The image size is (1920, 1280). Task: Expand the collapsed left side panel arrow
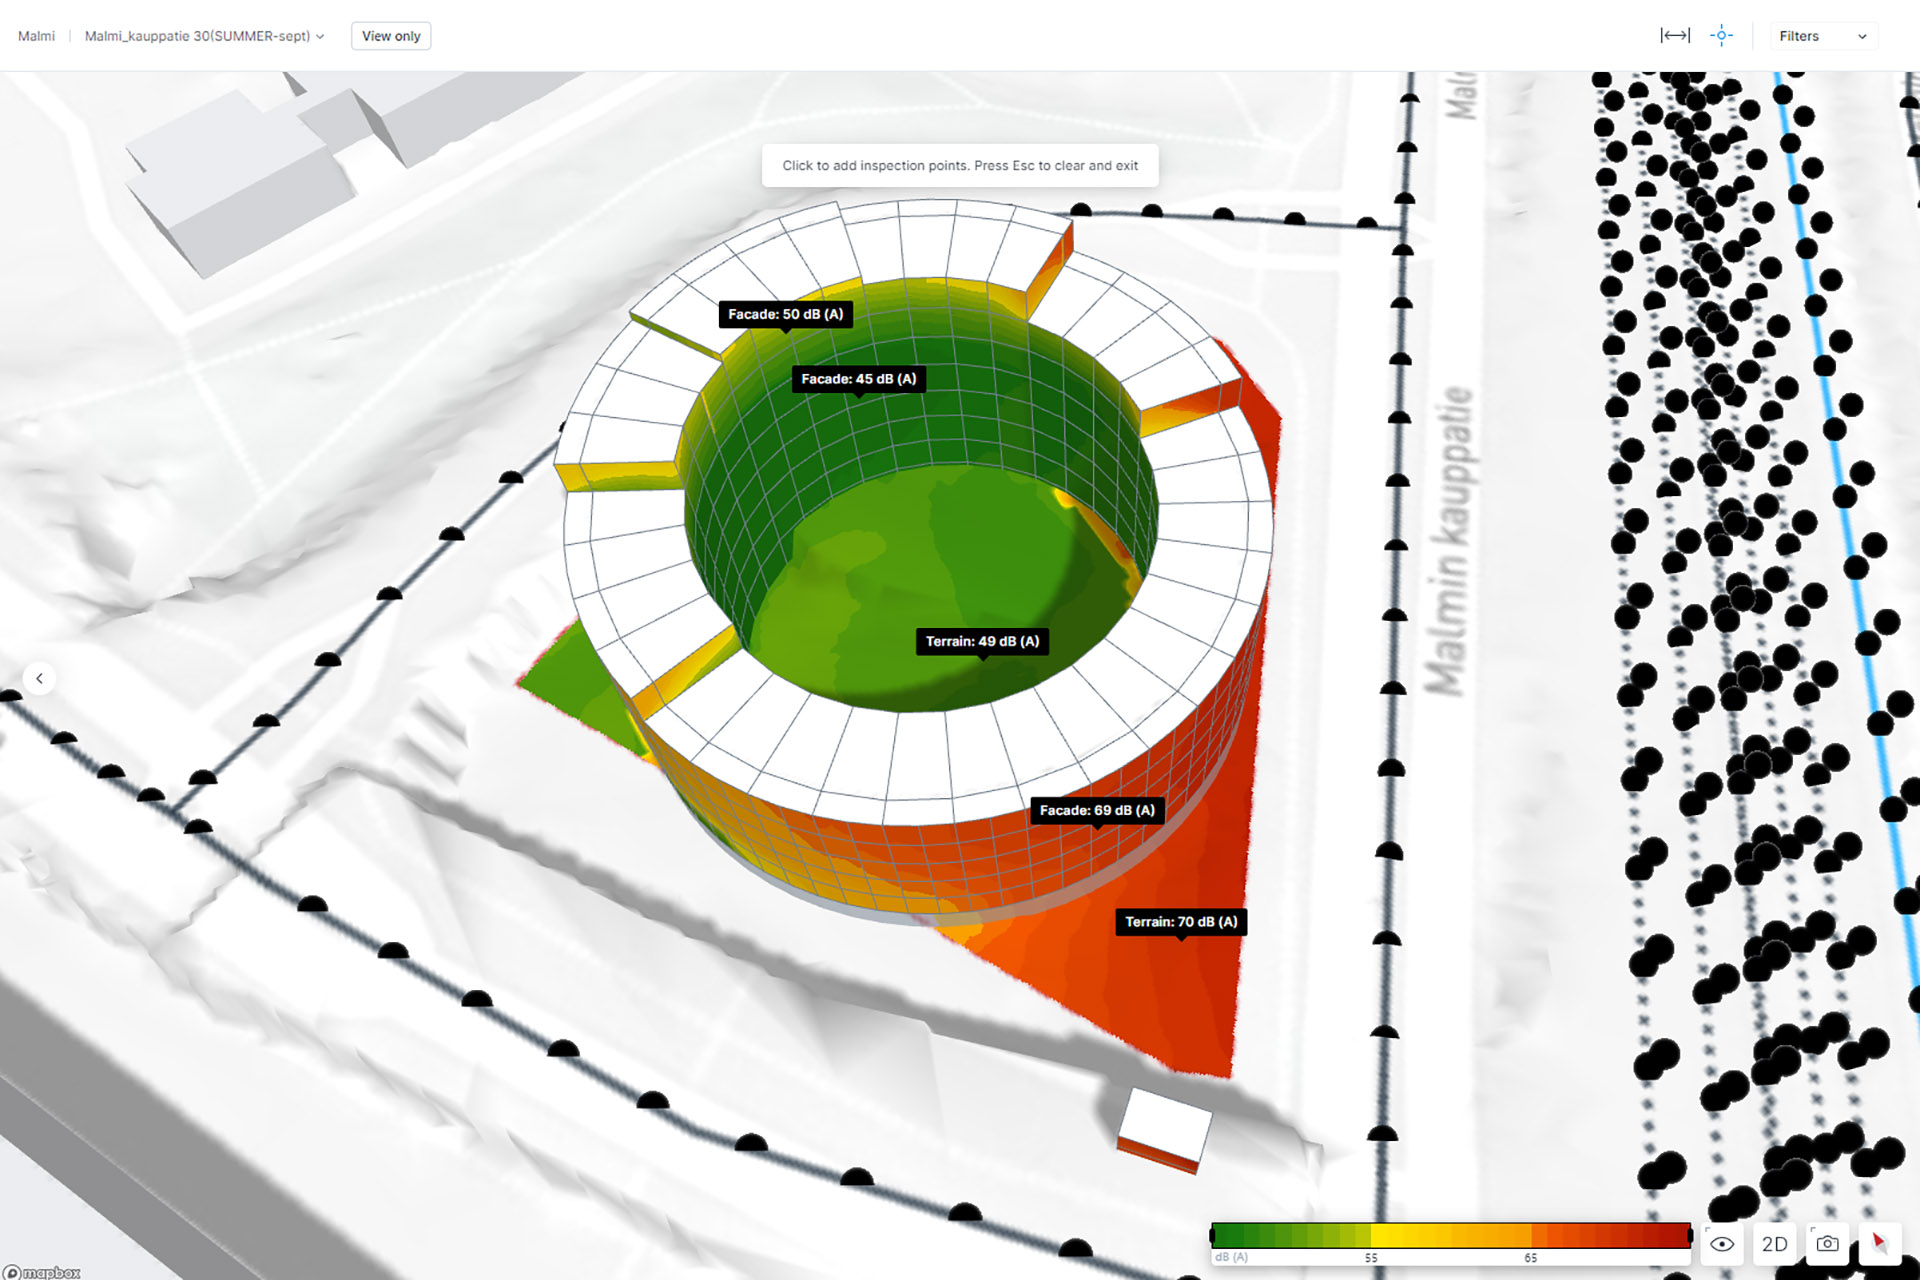click(39, 679)
